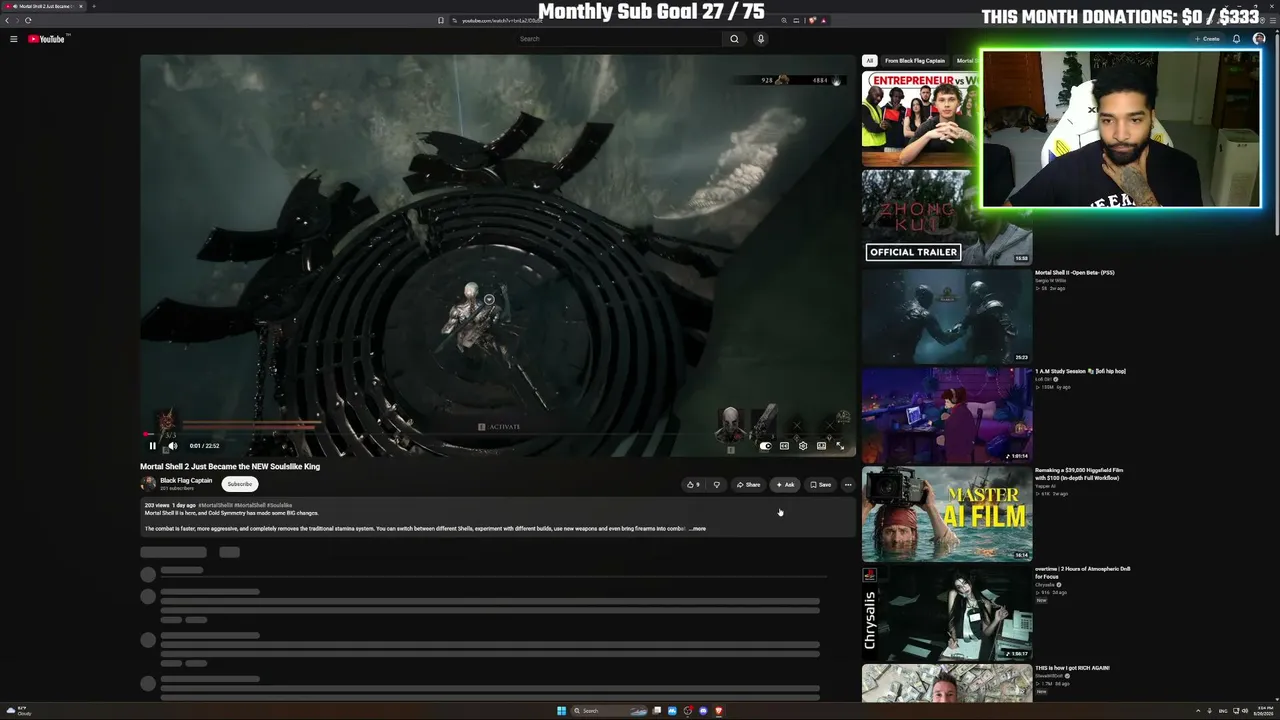
Task: Dislike the video
Action: [x=716, y=485]
